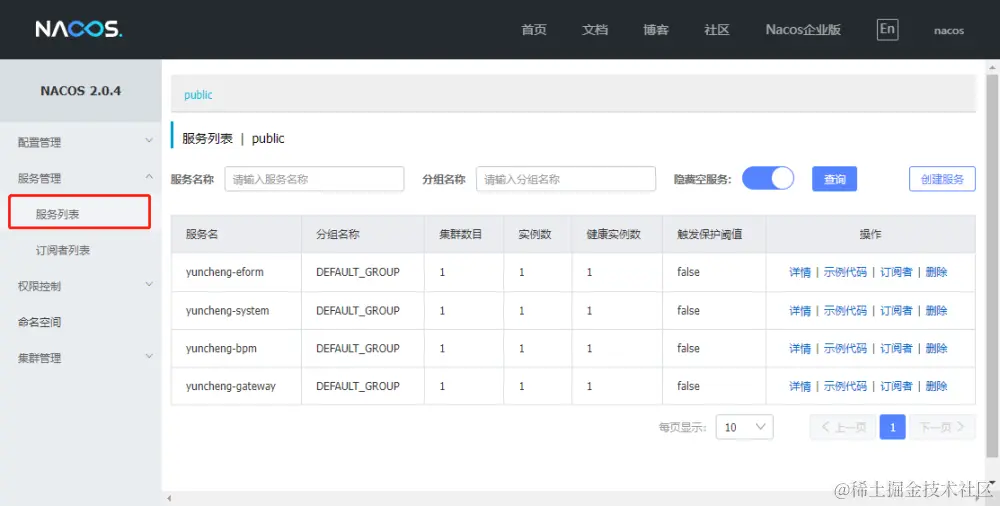Viewport: 1000px width, 506px height.
Task: Open the nacos user menu
Action: pyautogui.click(x=949, y=31)
